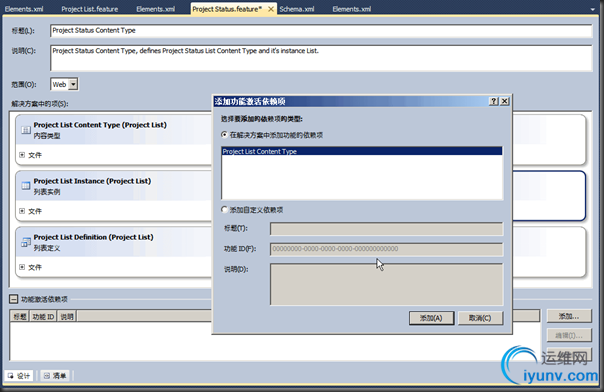Click the dialog description (D) text area
604x392 pixels.
click(x=386, y=284)
